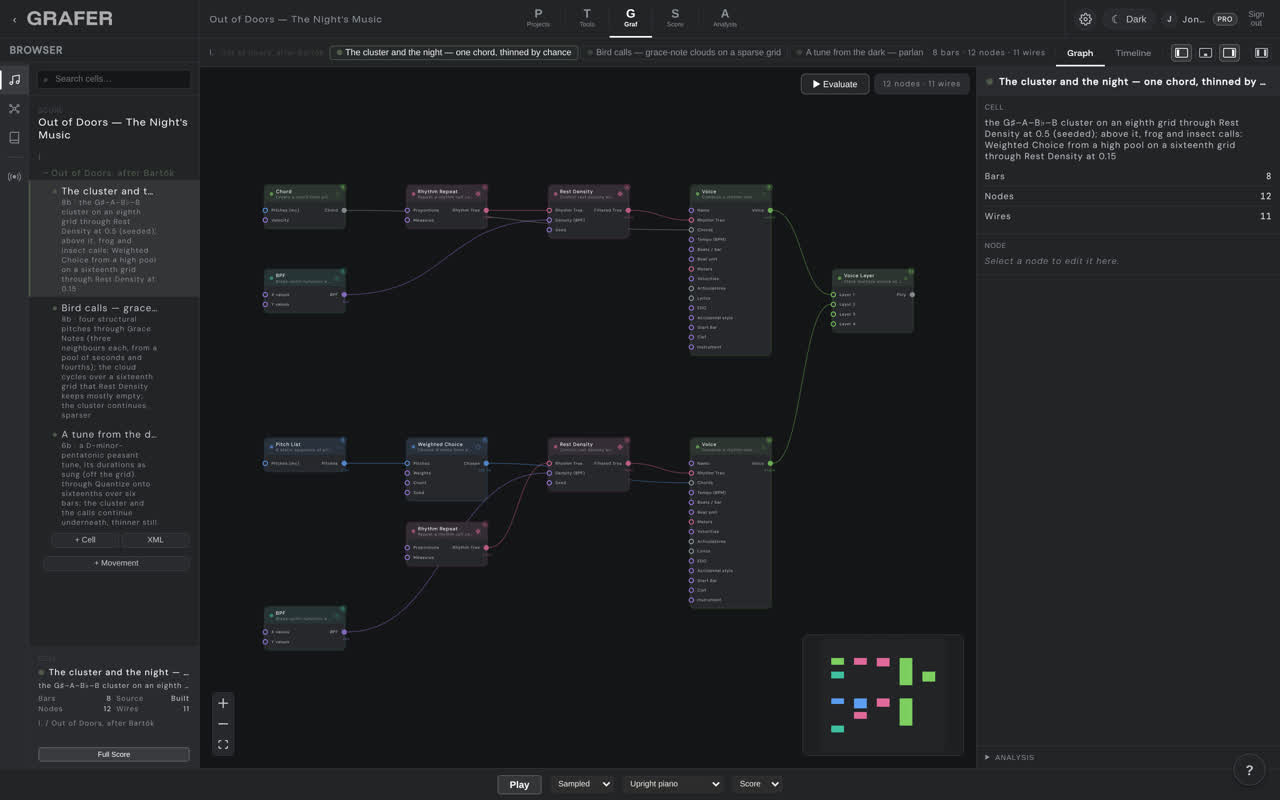Click the Sign out link
The width and height of the screenshot is (1280, 800).
pos(1256,19)
